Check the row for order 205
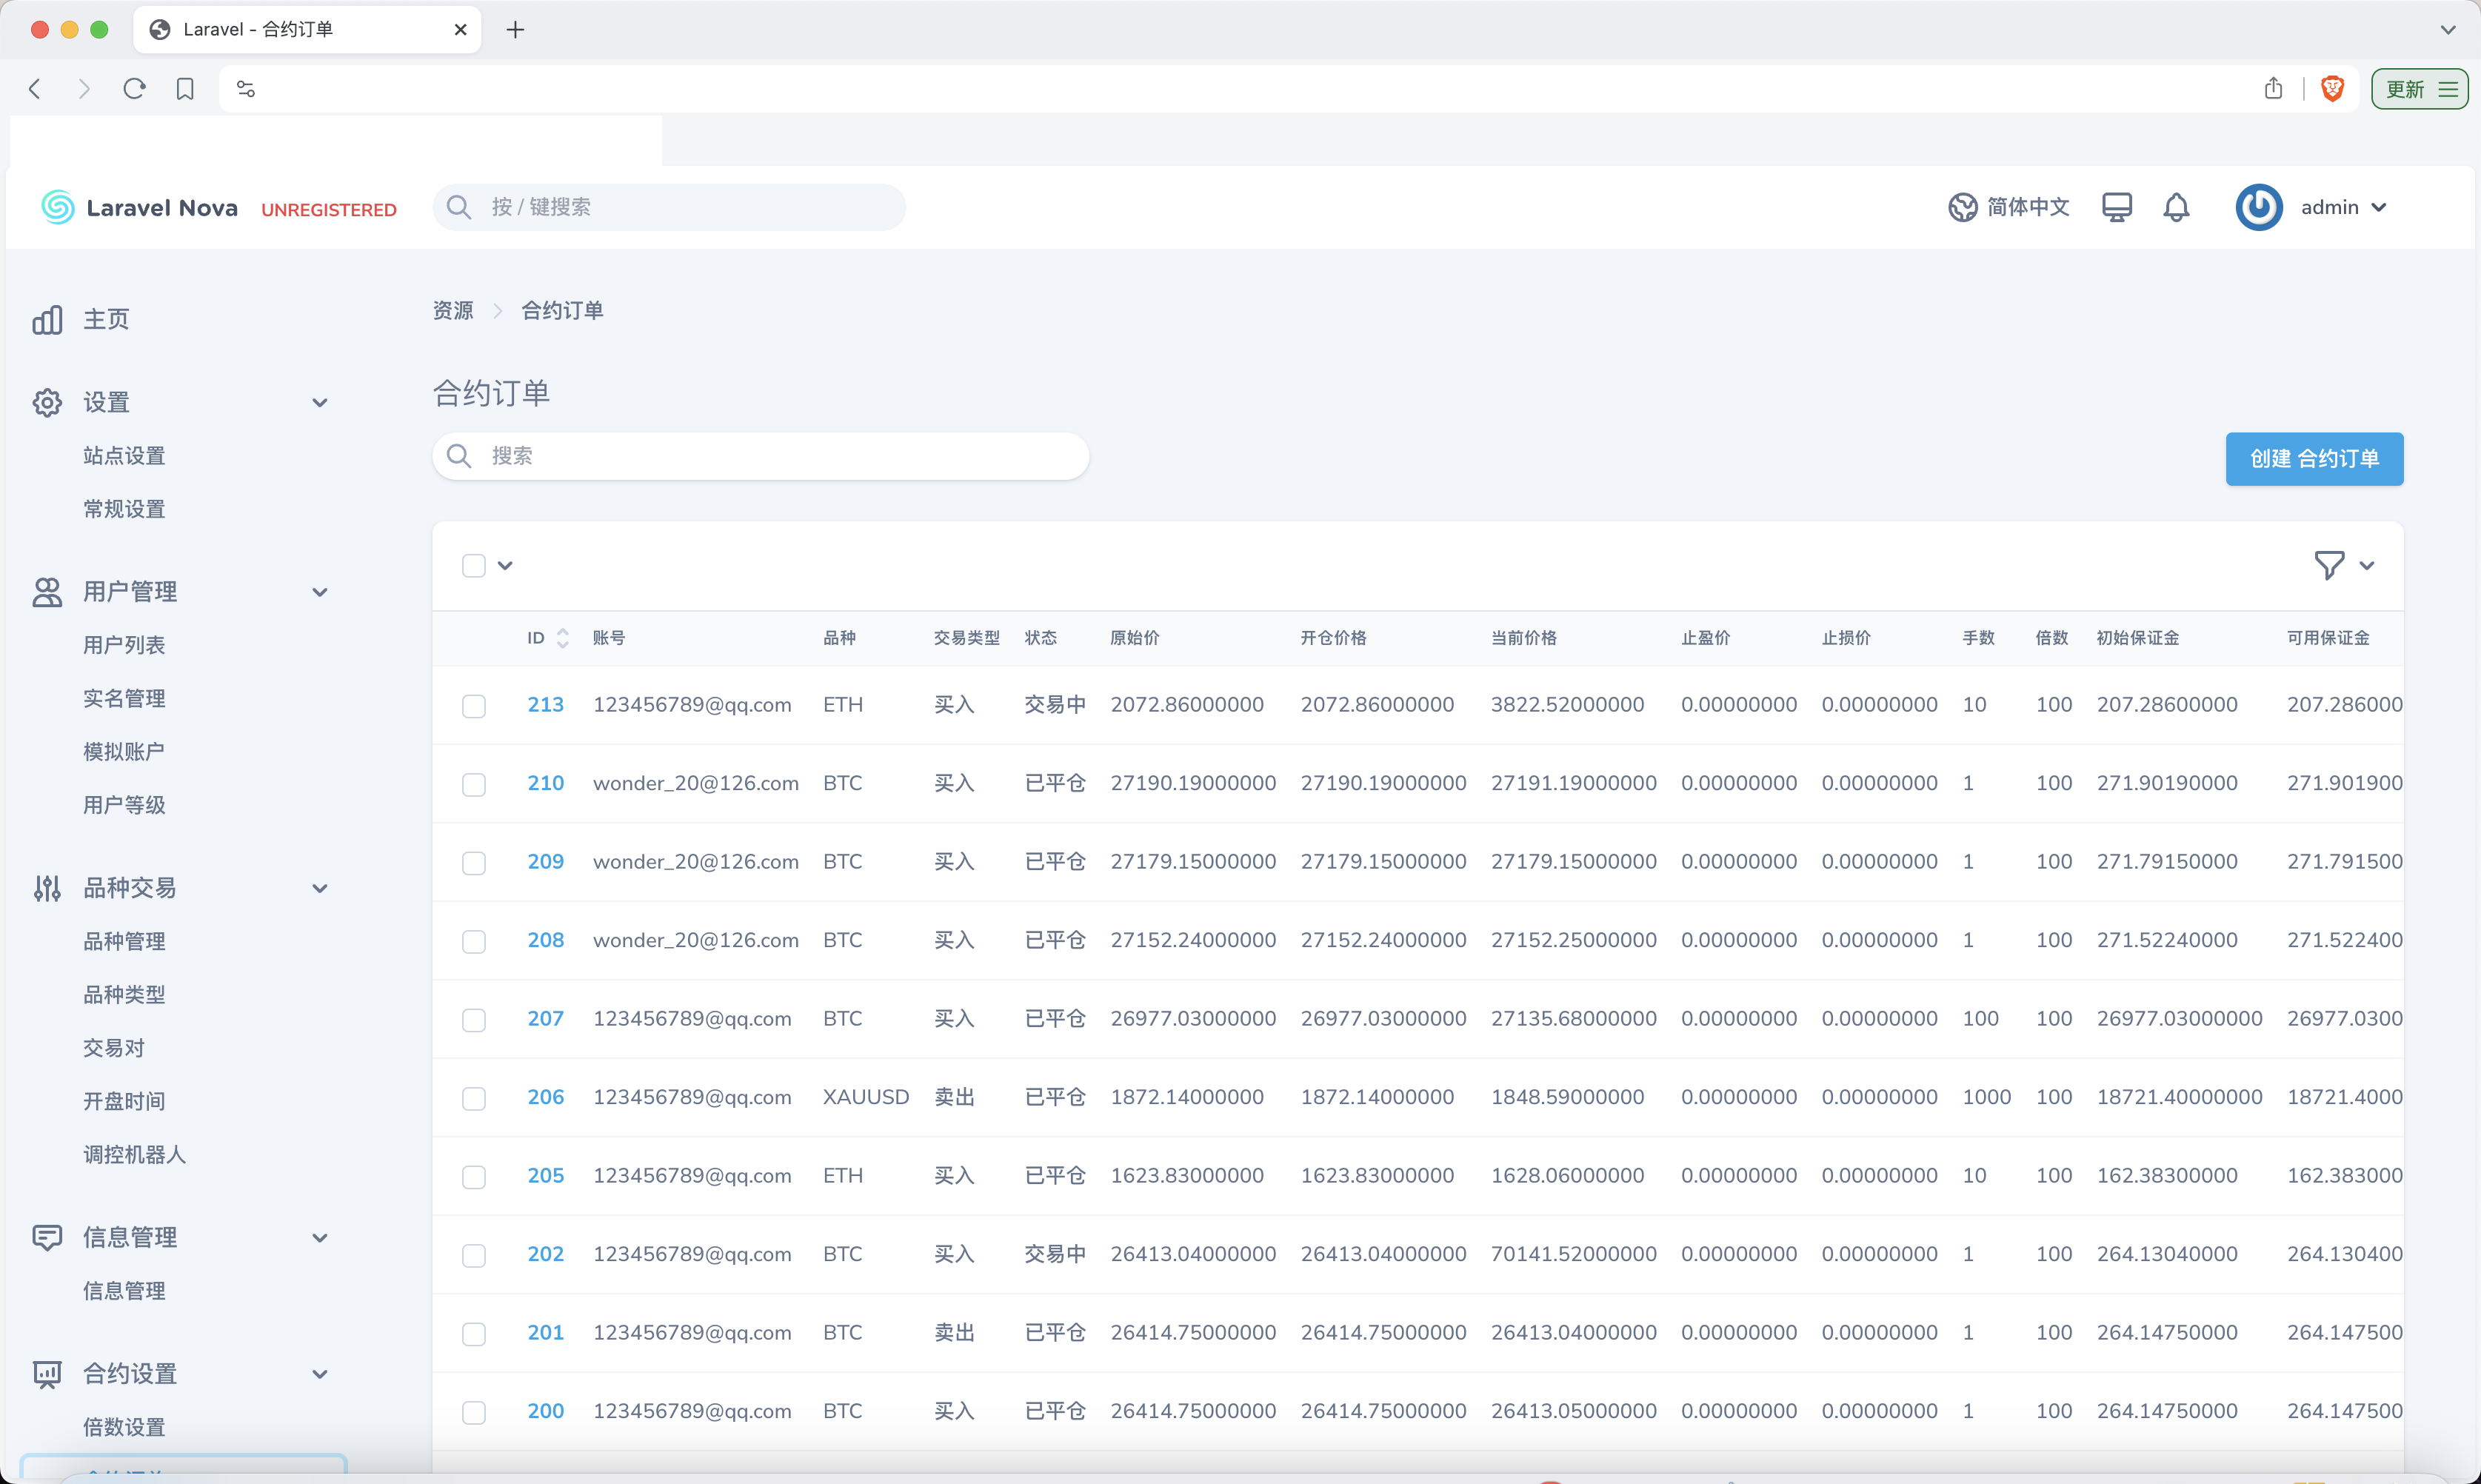Viewport: 2481px width, 1484px height. pos(474,1176)
